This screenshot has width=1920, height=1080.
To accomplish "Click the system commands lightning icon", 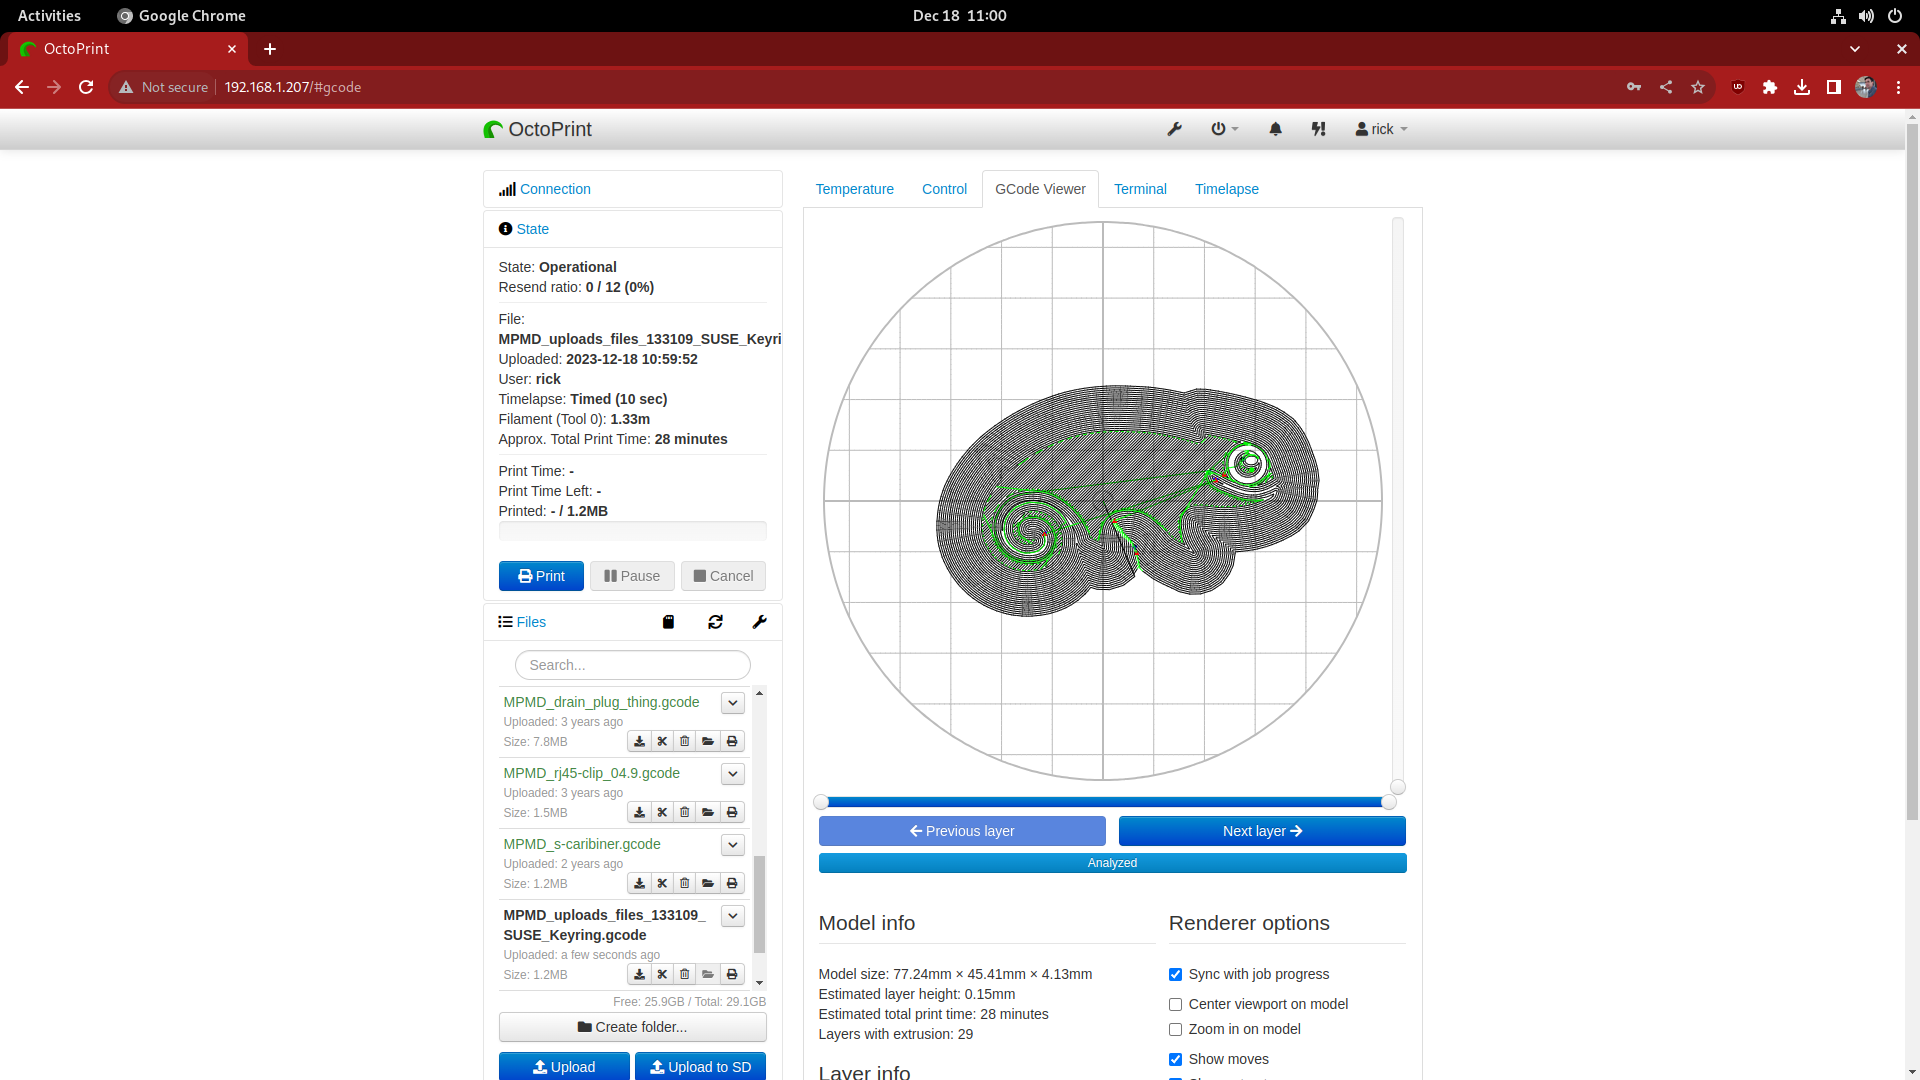I will (x=1319, y=129).
